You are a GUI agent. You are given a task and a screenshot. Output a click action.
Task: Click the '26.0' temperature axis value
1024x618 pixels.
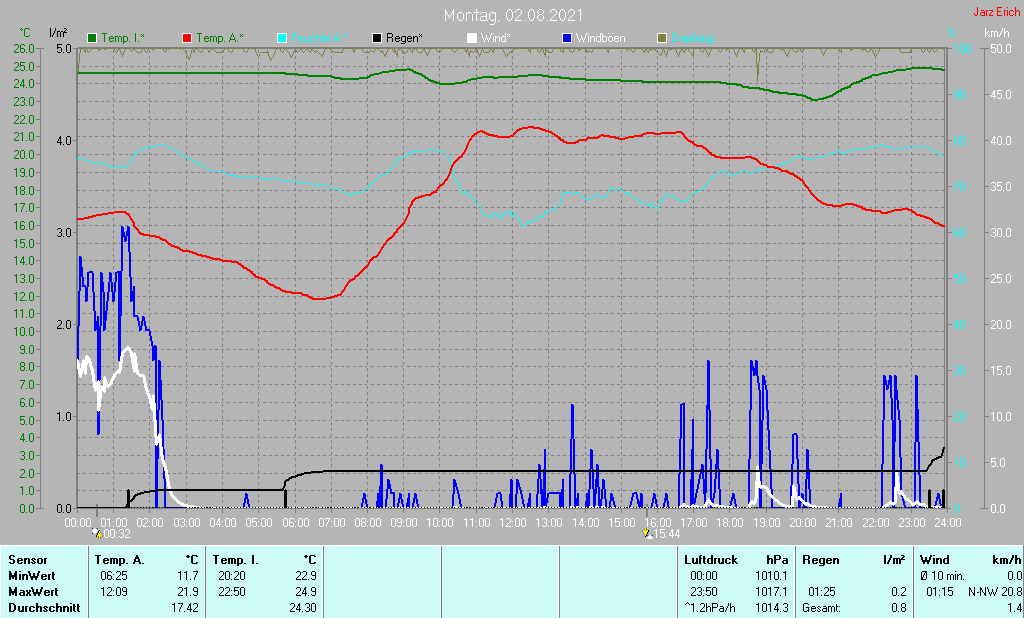click(24, 48)
